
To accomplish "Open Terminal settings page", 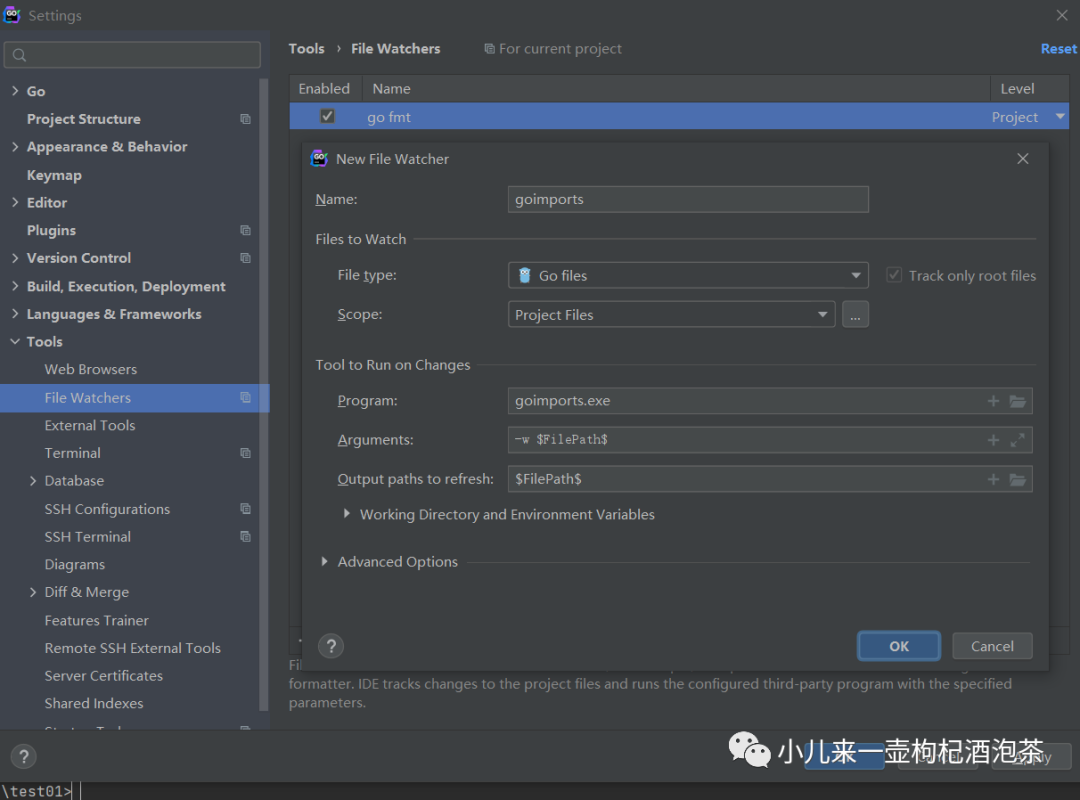I will point(72,453).
